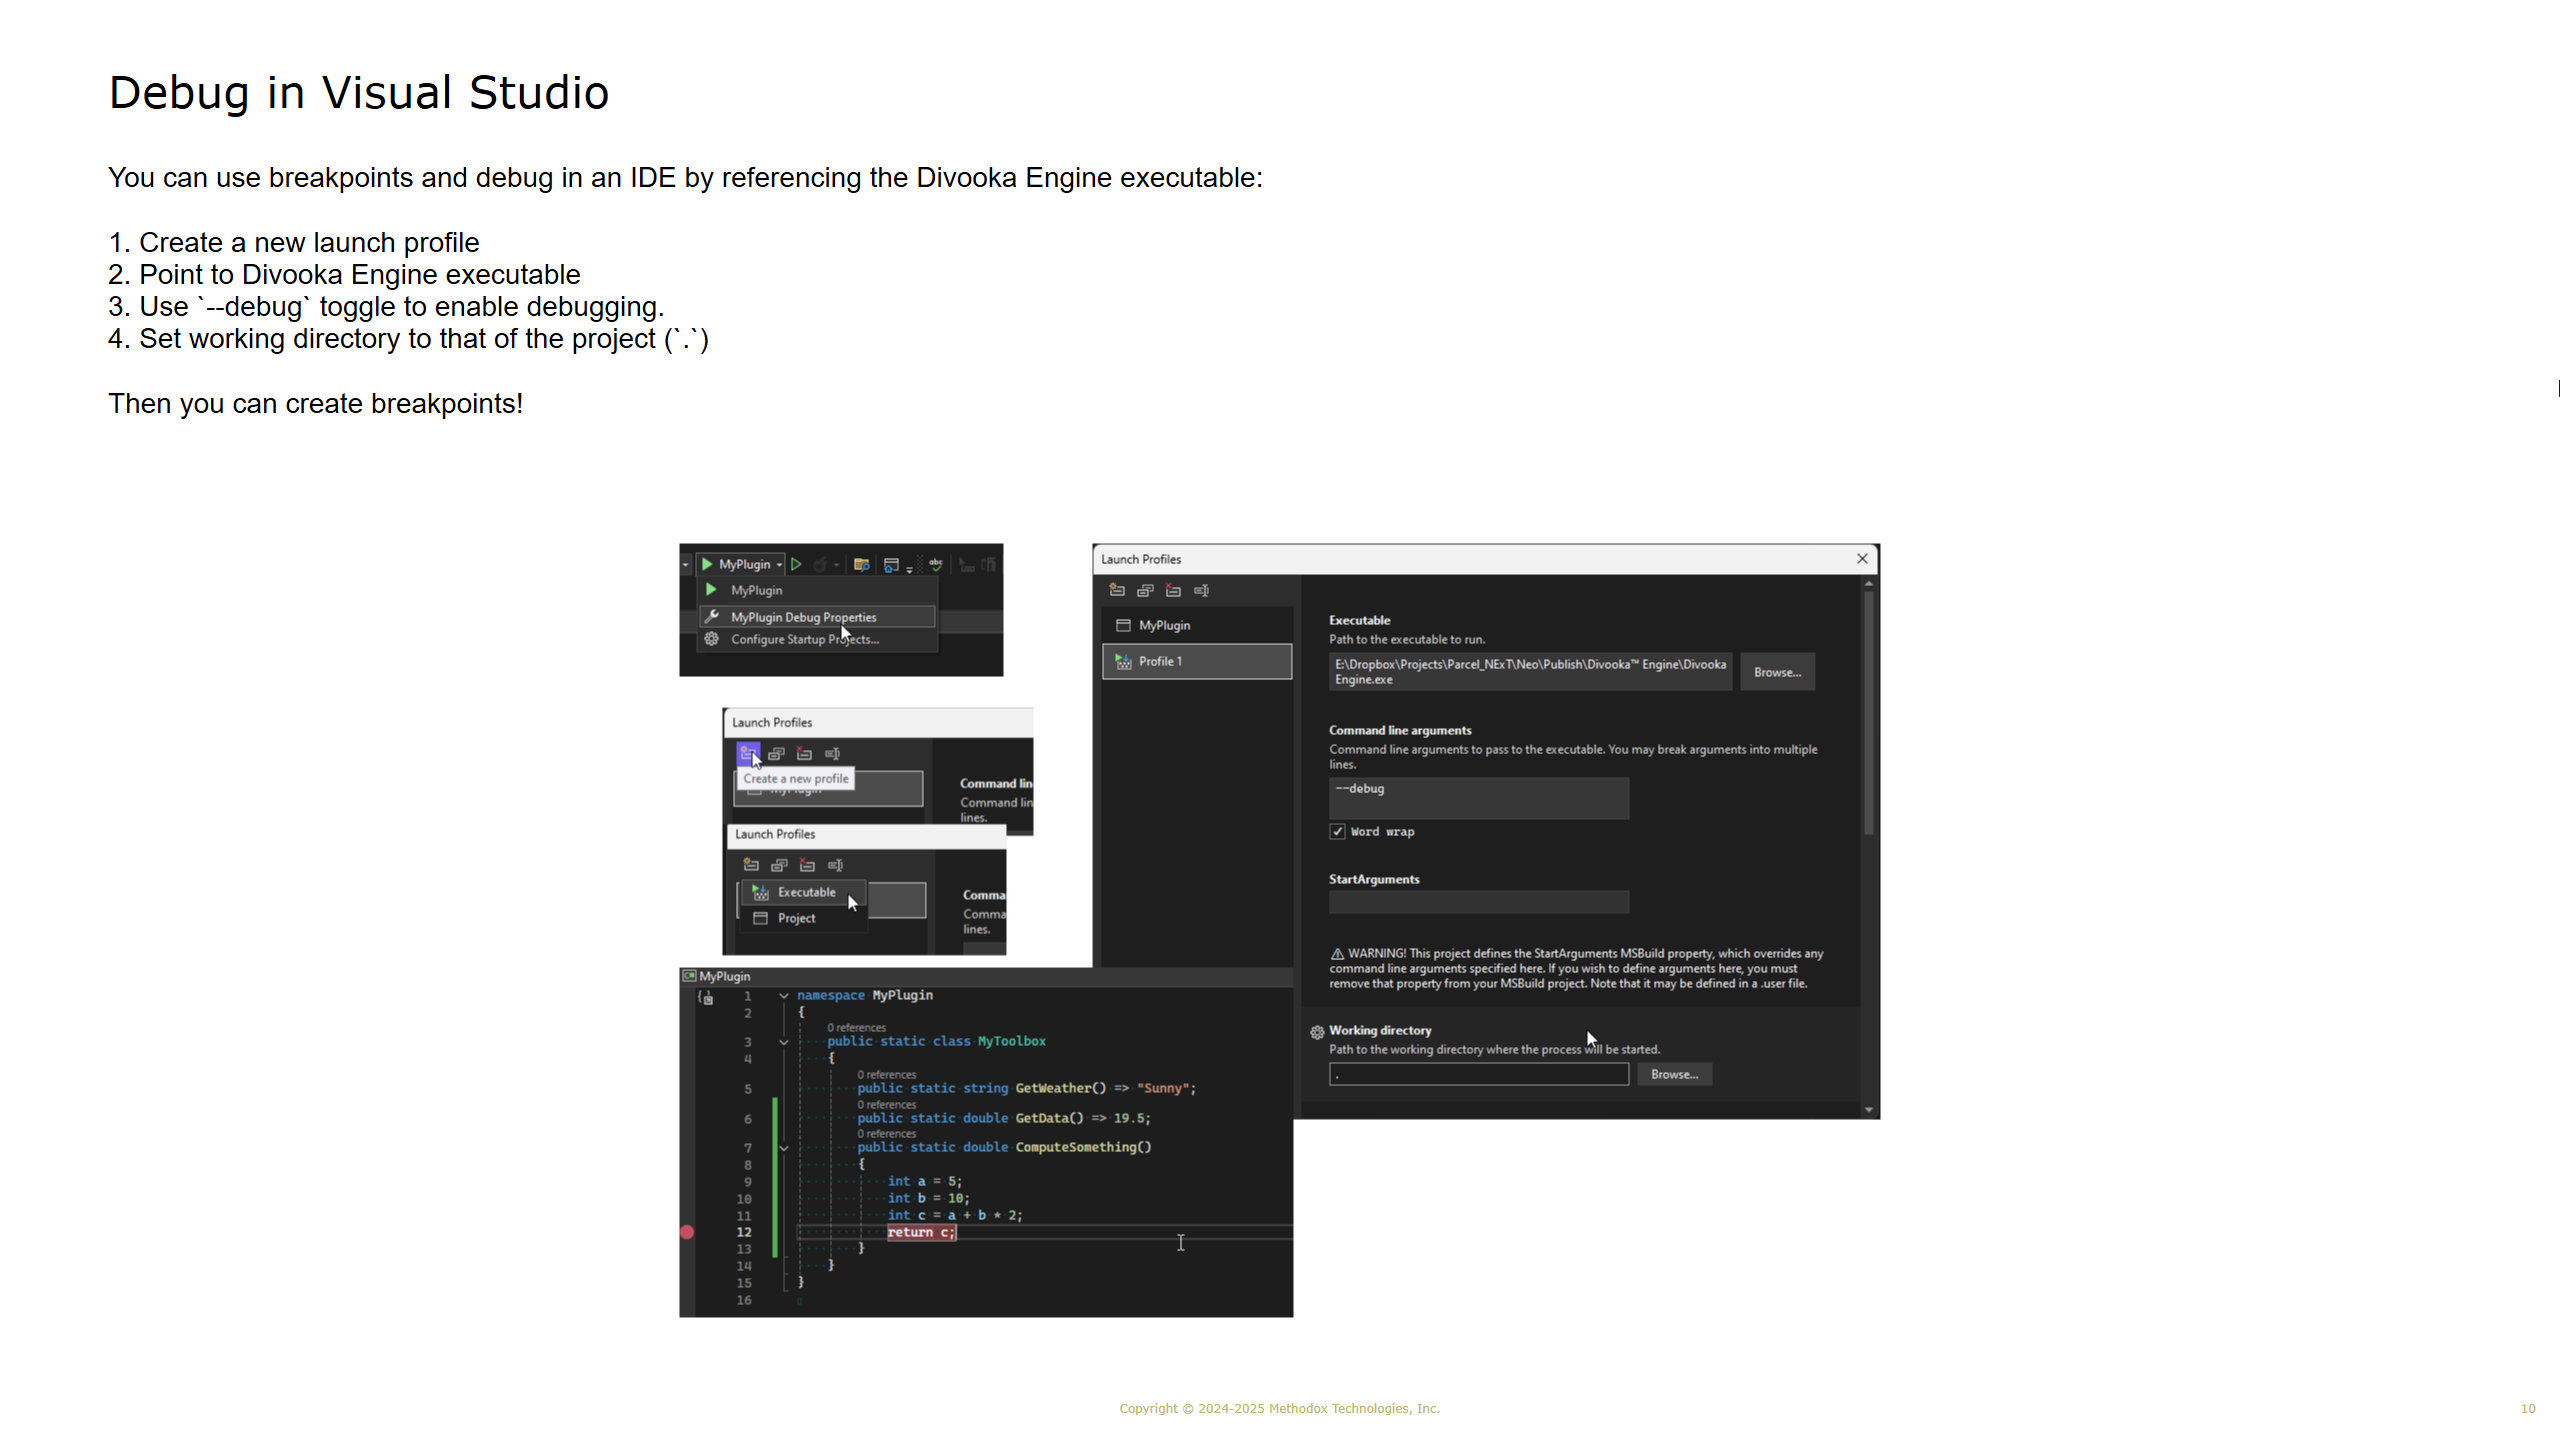Image resolution: width=2560 pixels, height=1440 pixels.
Task: Open Configure Startup Projects... menu entry
Action: pos(818,639)
